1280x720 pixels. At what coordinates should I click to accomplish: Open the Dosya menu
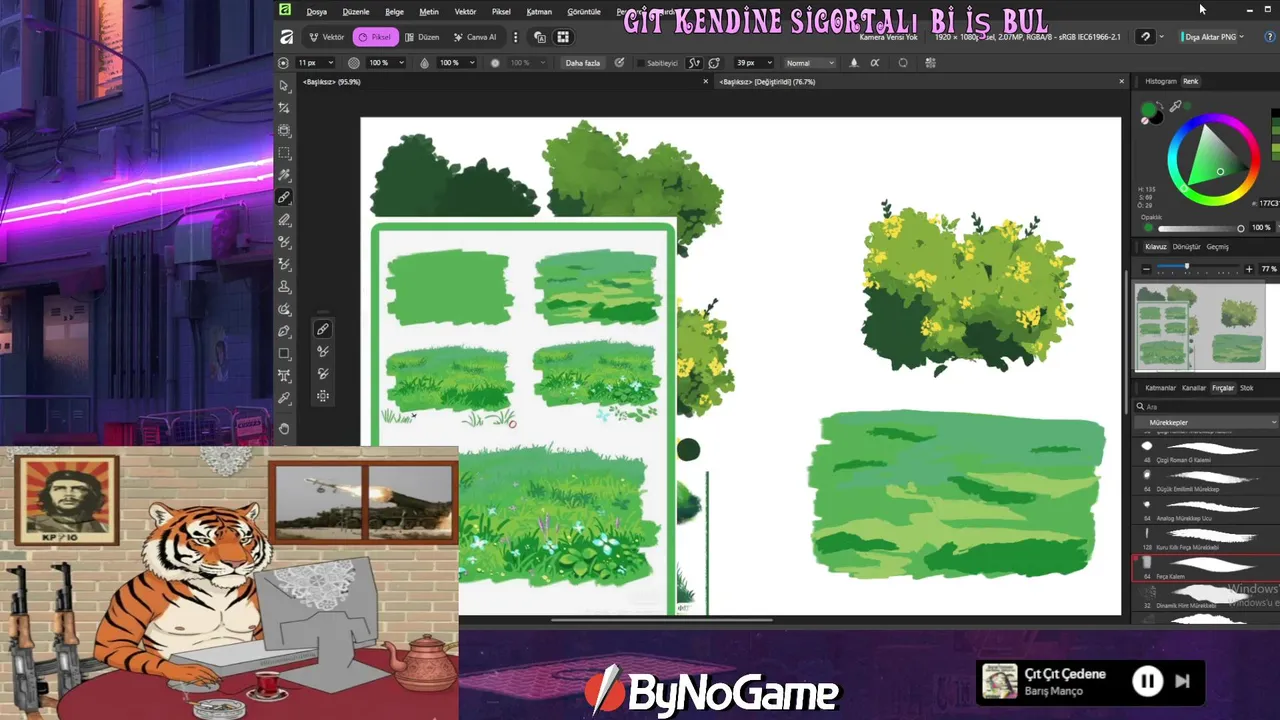317,12
